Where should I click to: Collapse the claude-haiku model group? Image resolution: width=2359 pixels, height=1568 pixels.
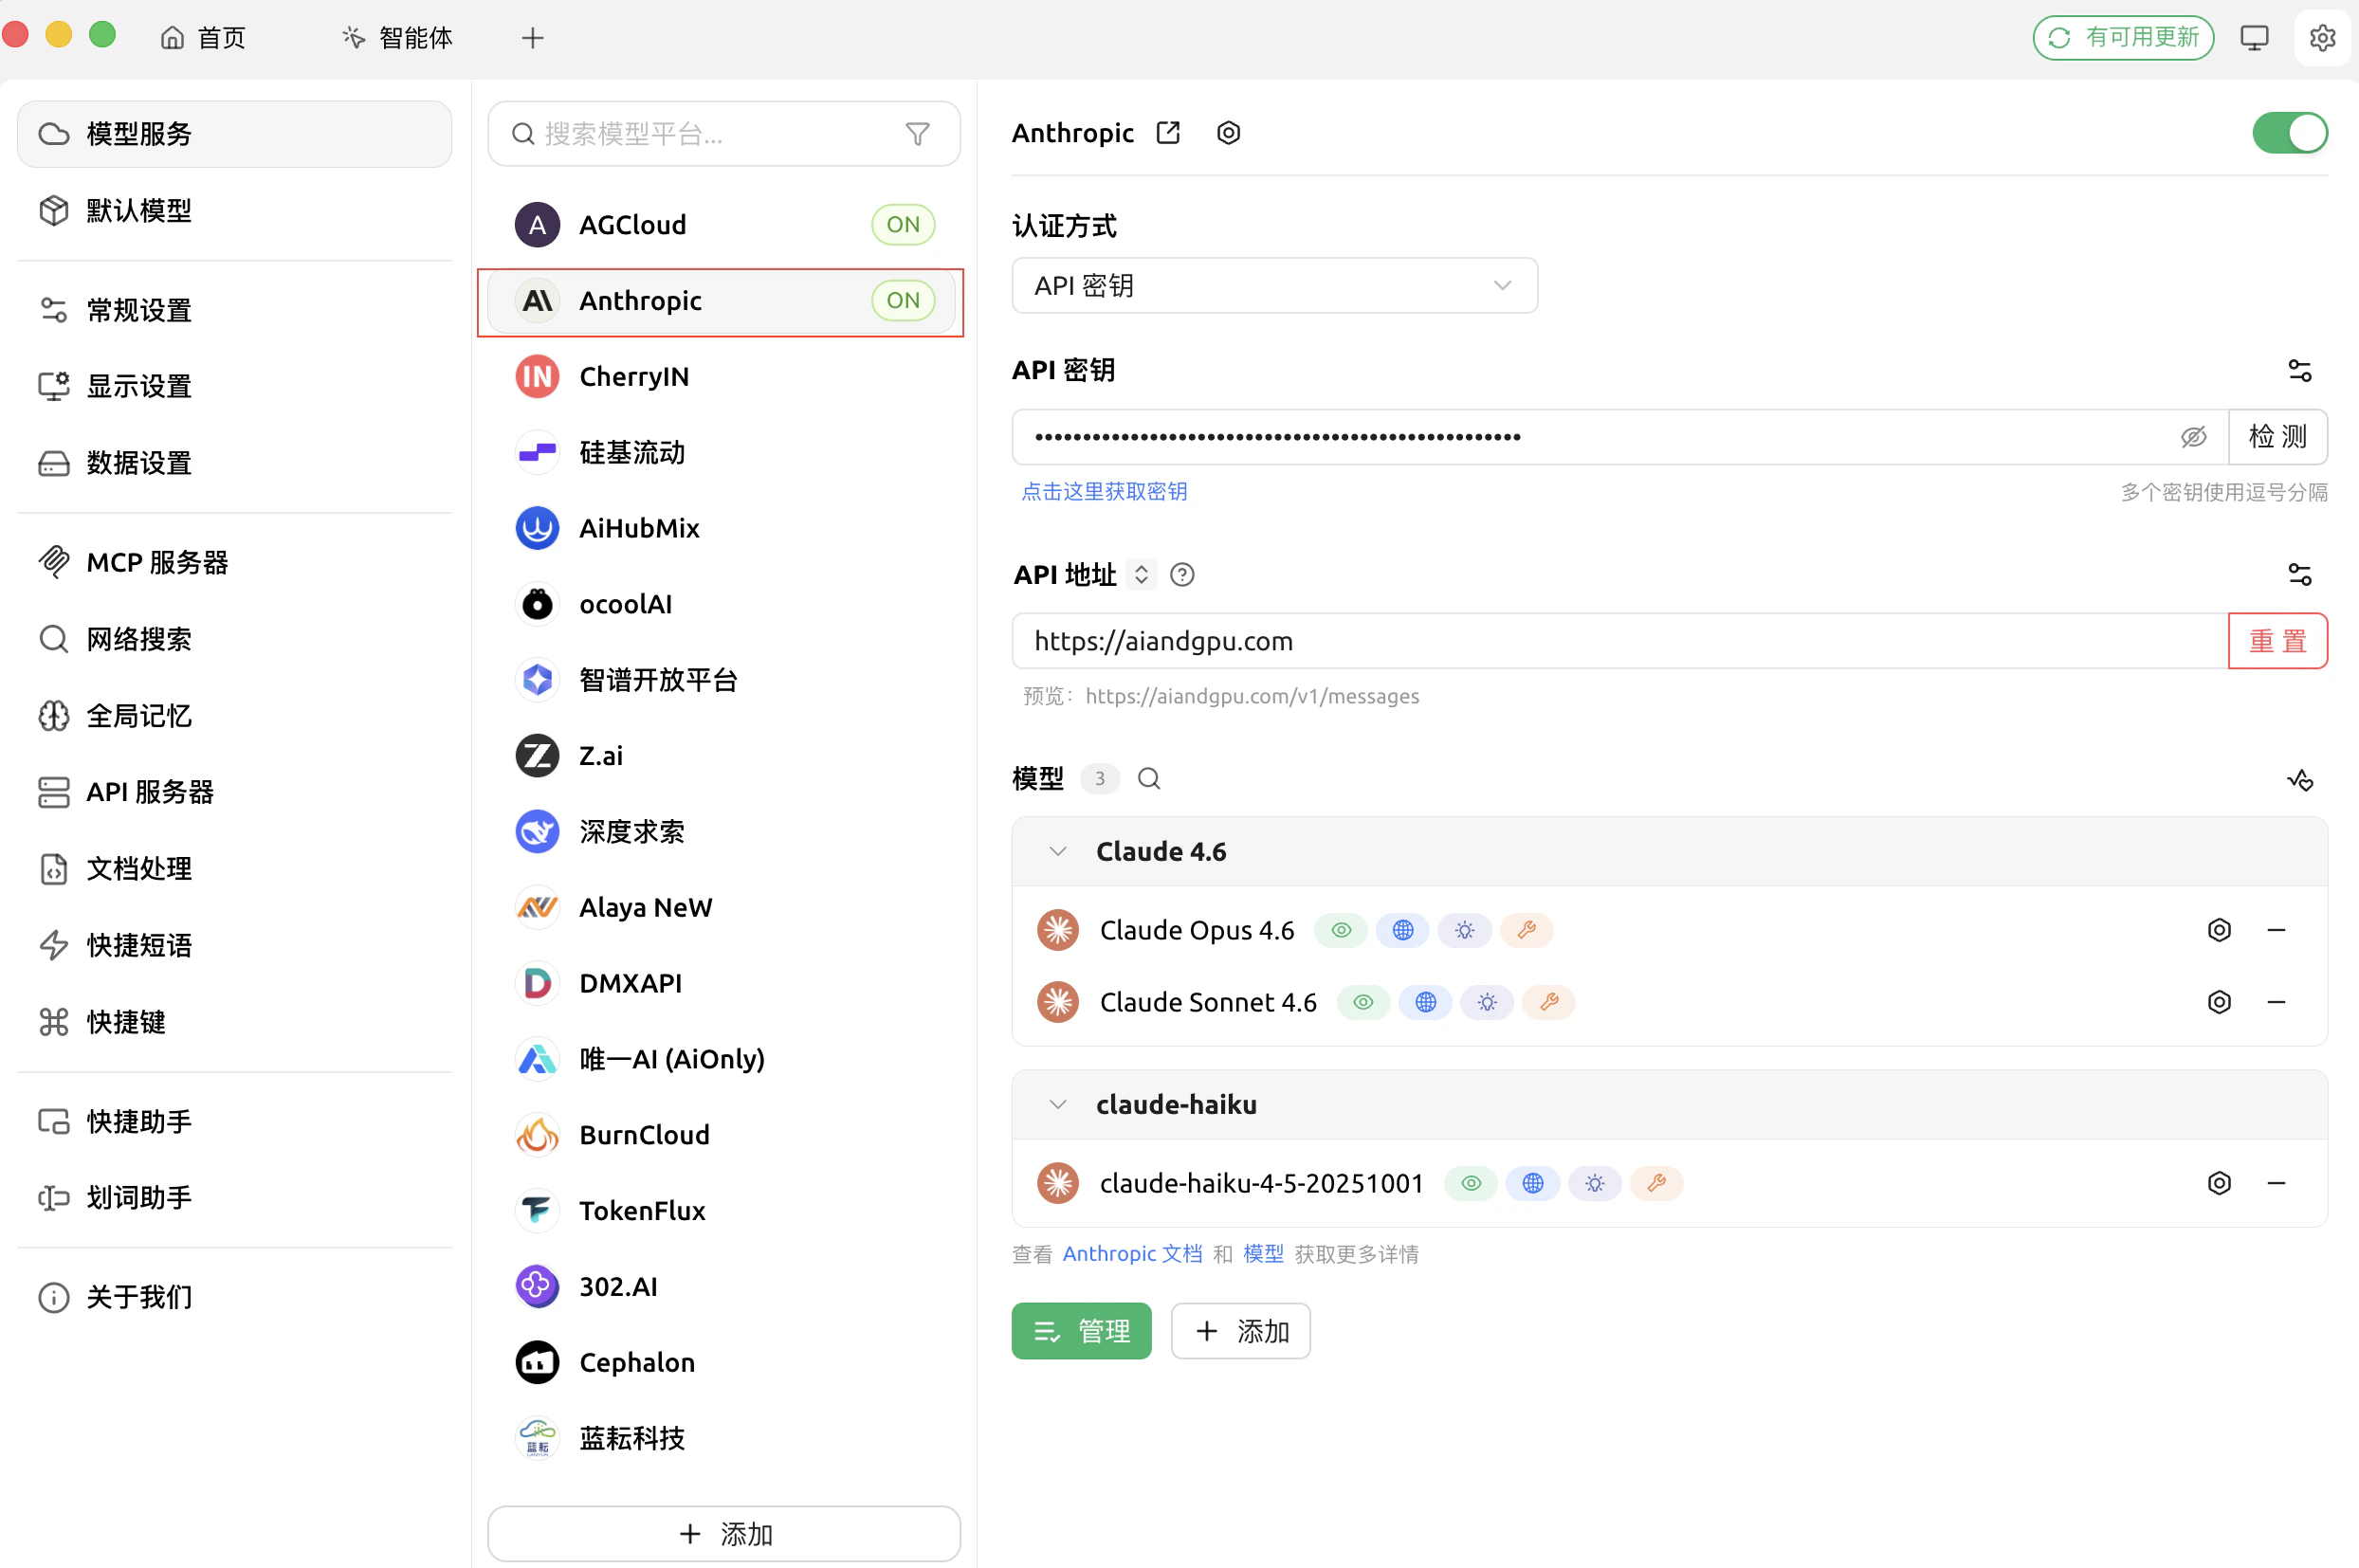click(1057, 1105)
